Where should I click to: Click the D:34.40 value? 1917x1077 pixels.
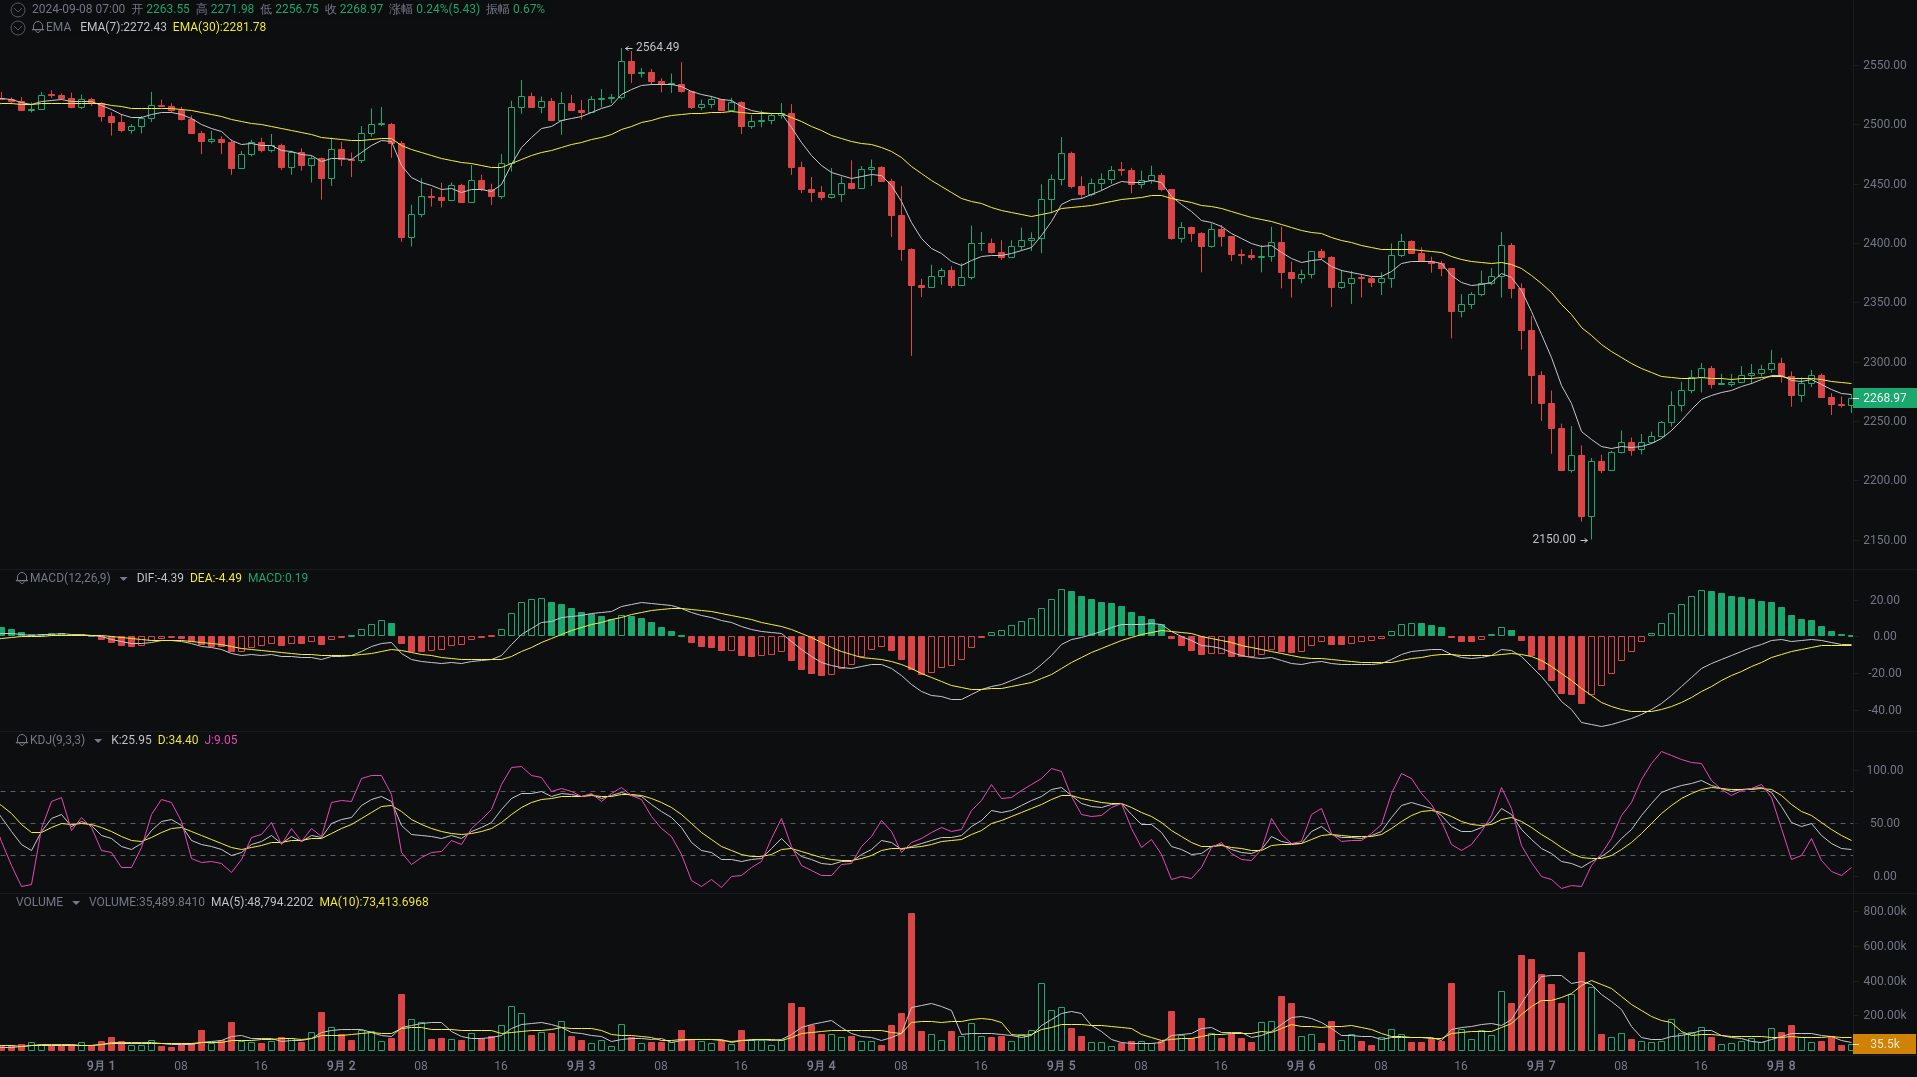coord(178,740)
